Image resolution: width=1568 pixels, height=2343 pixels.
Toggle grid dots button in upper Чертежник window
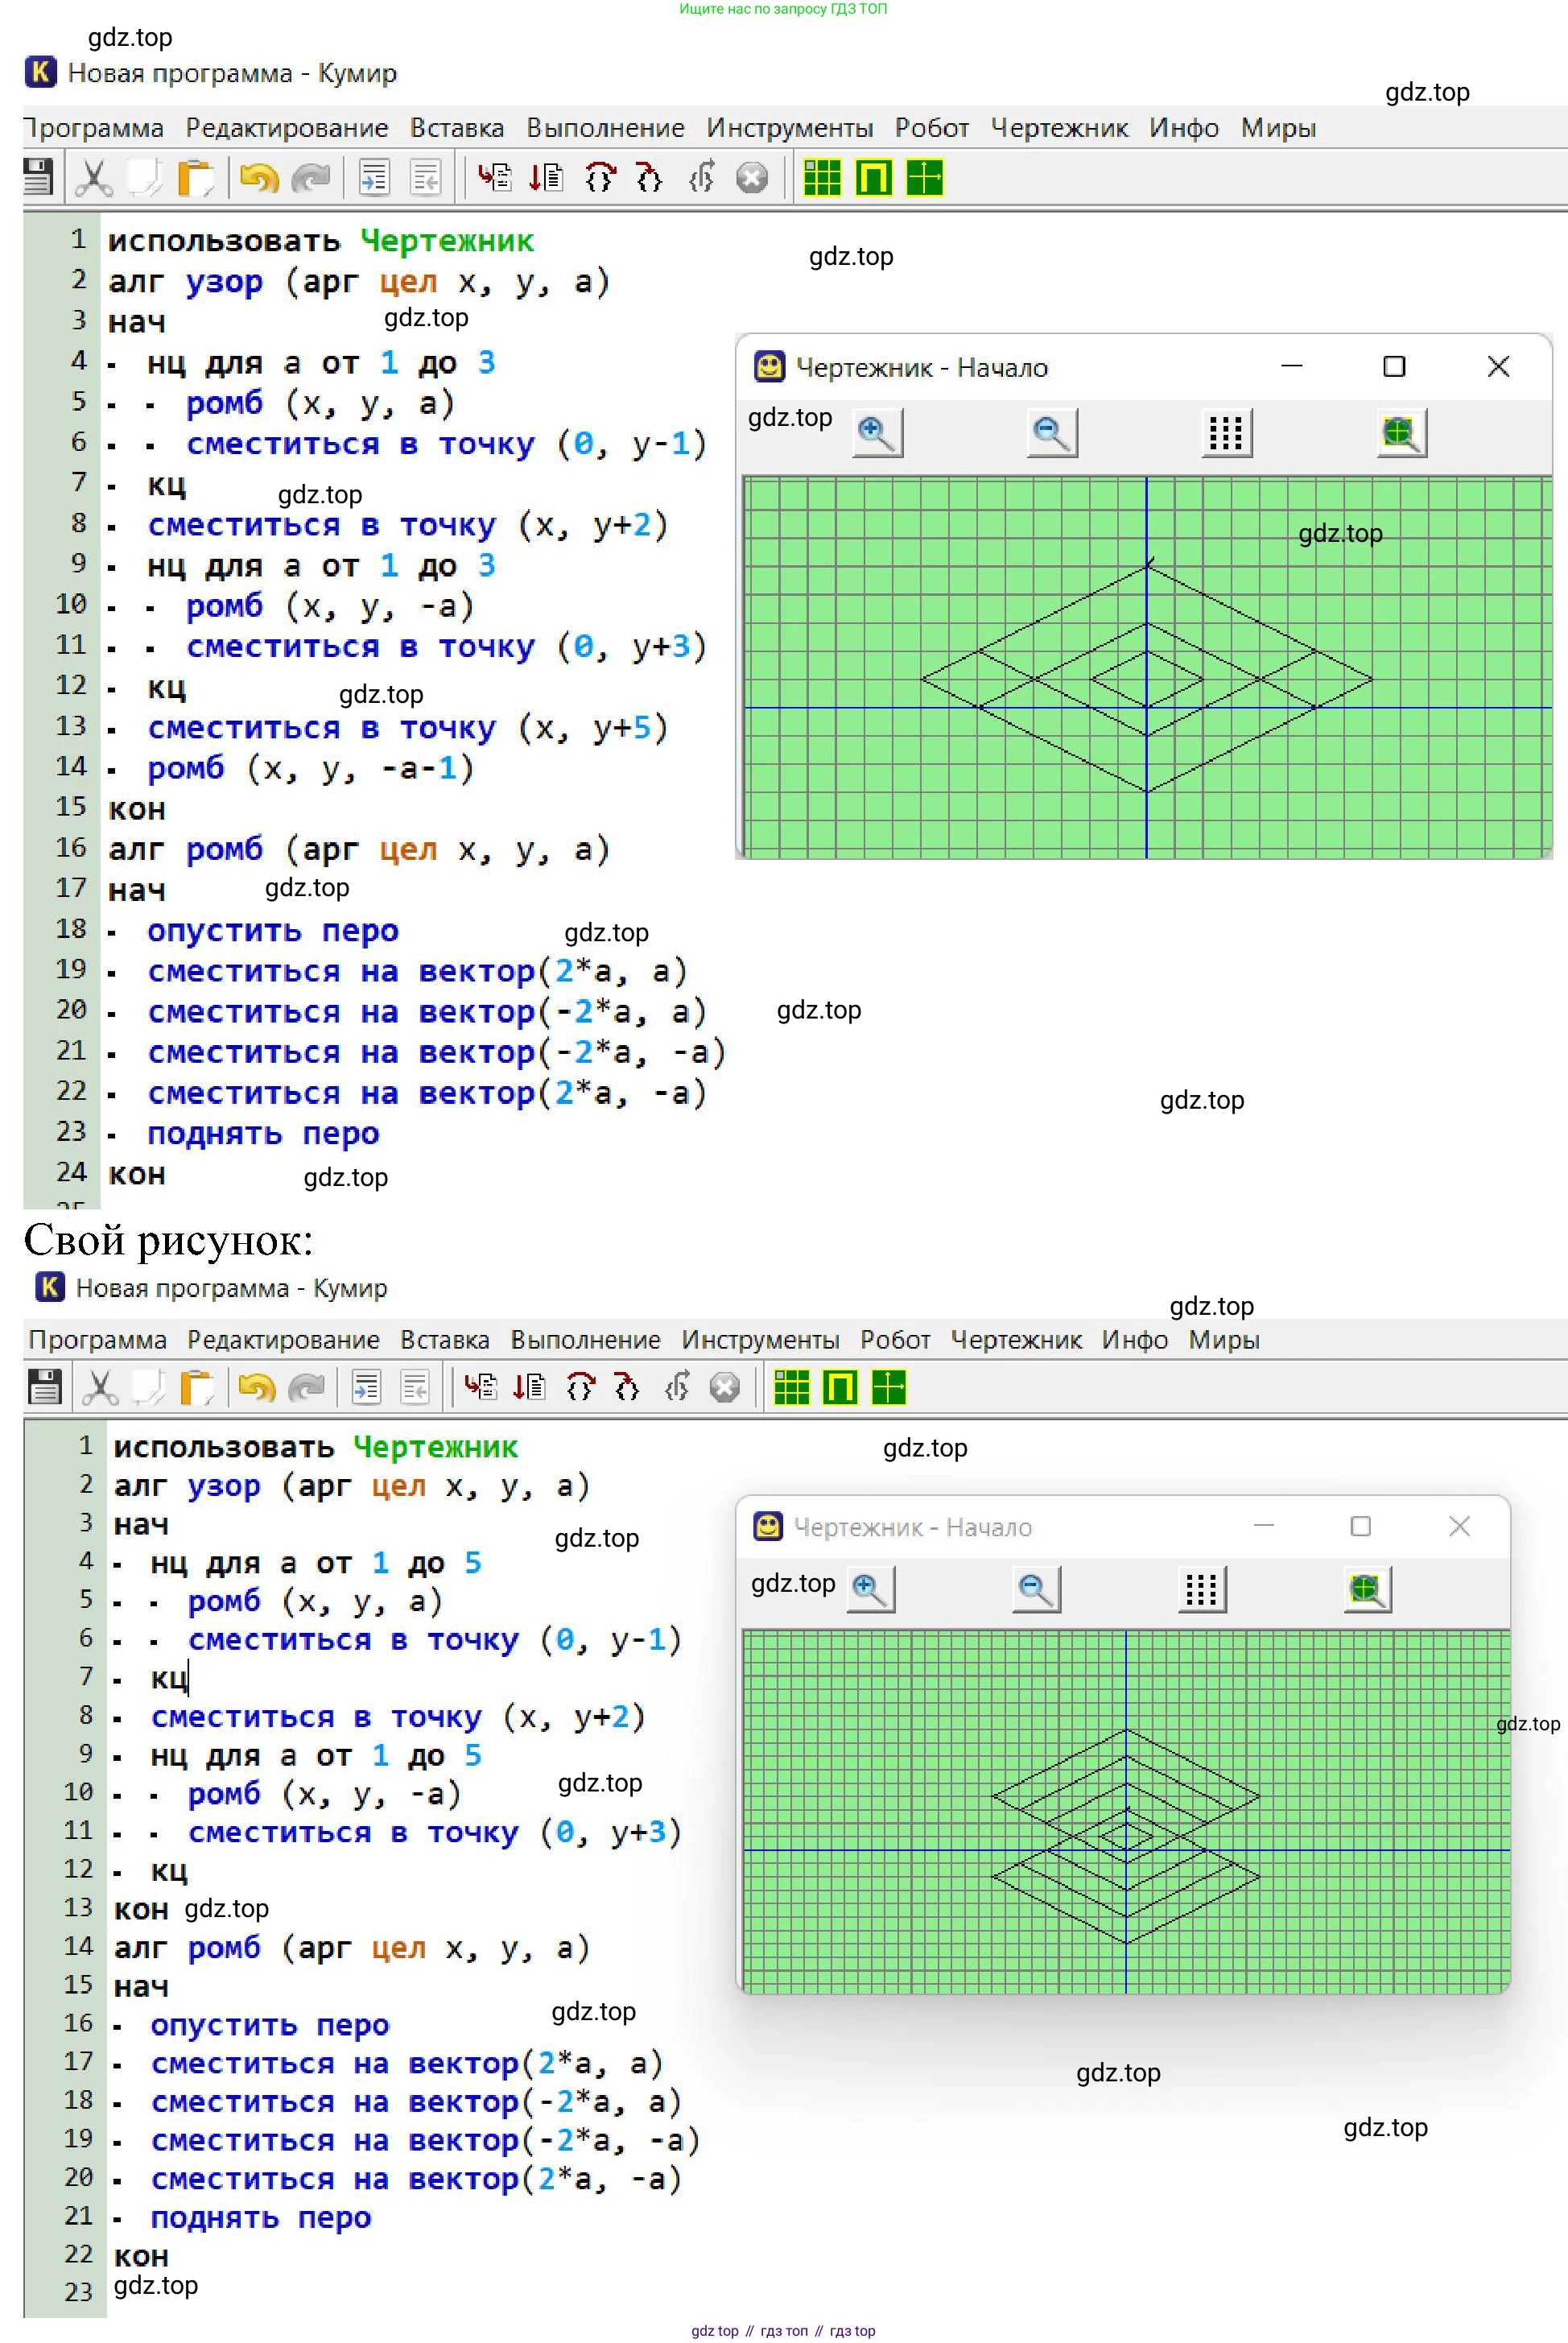tap(1226, 433)
